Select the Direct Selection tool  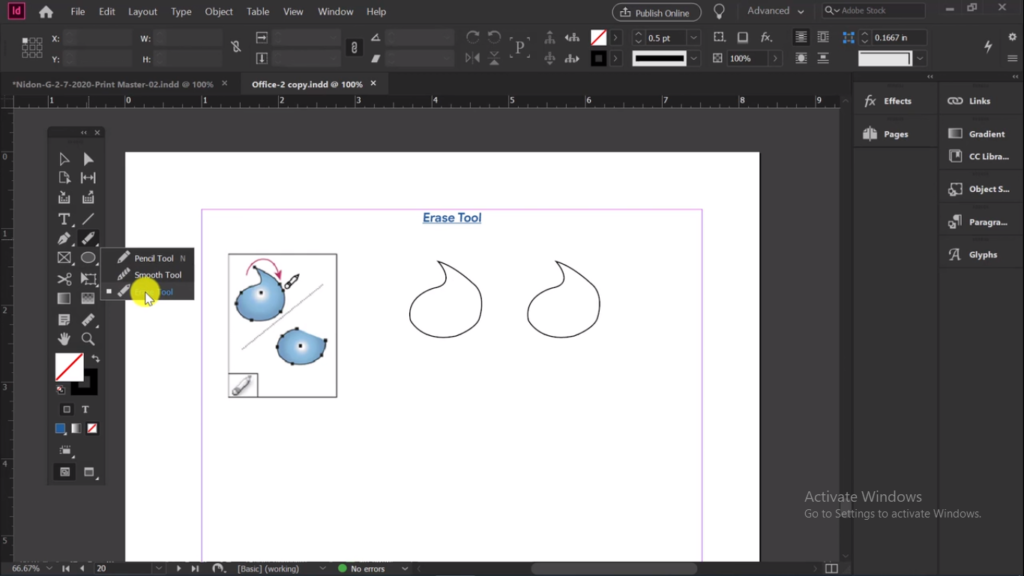88,159
